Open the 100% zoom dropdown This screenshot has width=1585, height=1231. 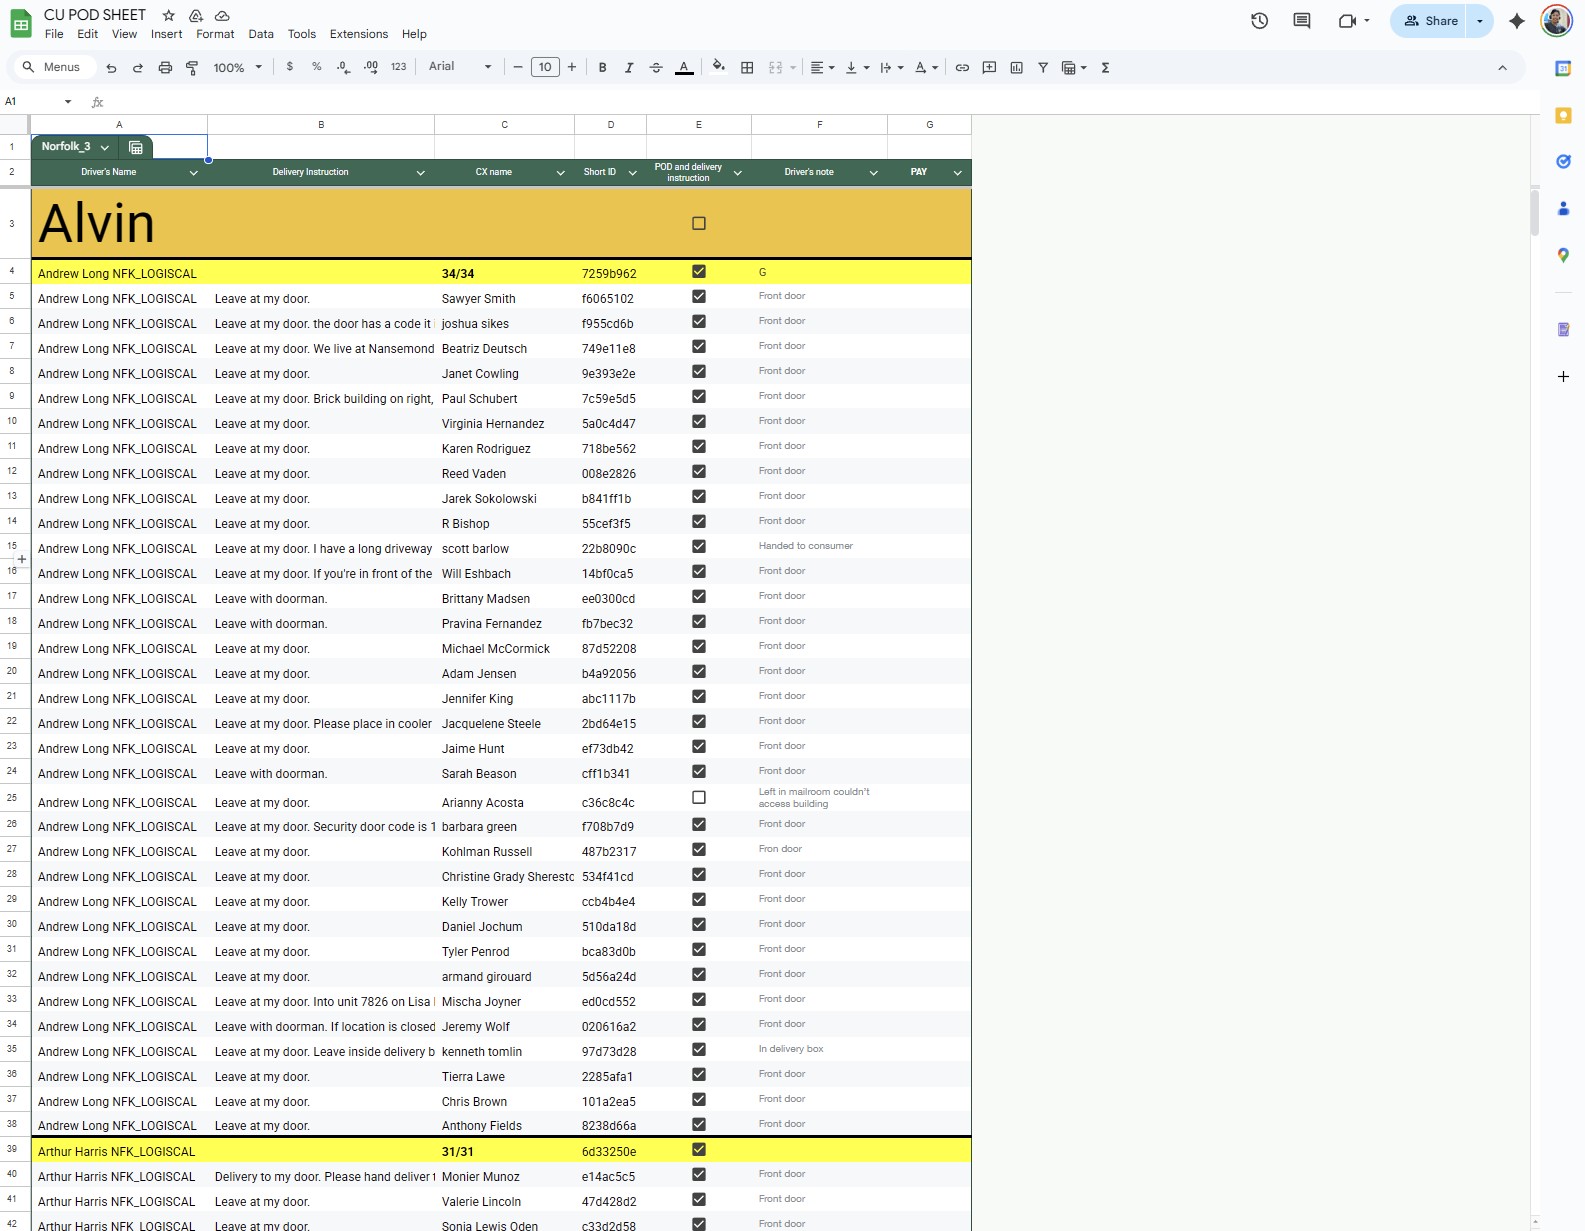click(237, 68)
